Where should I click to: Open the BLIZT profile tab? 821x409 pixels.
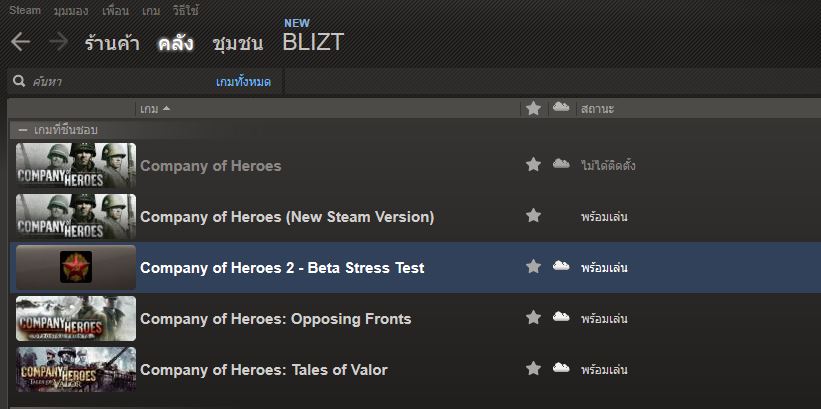tap(313, 43)
